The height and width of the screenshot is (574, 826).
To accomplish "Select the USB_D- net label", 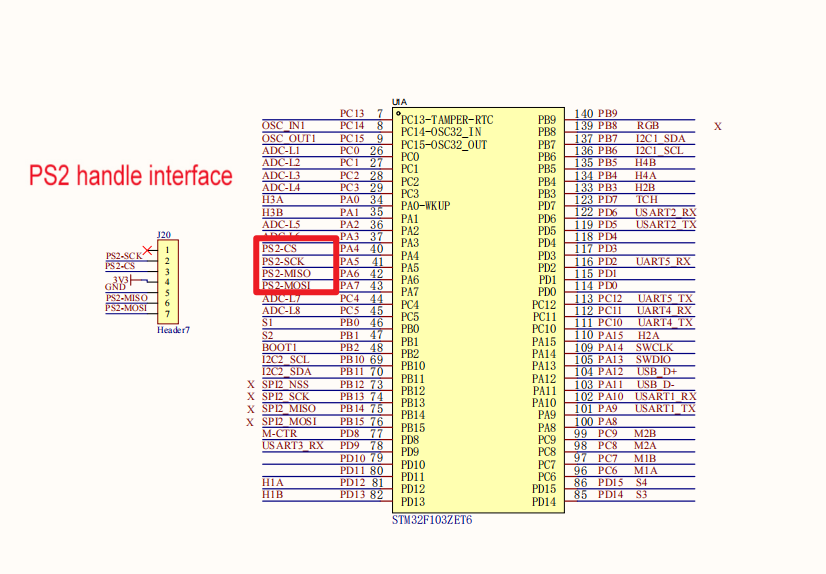I will point(655,384).
